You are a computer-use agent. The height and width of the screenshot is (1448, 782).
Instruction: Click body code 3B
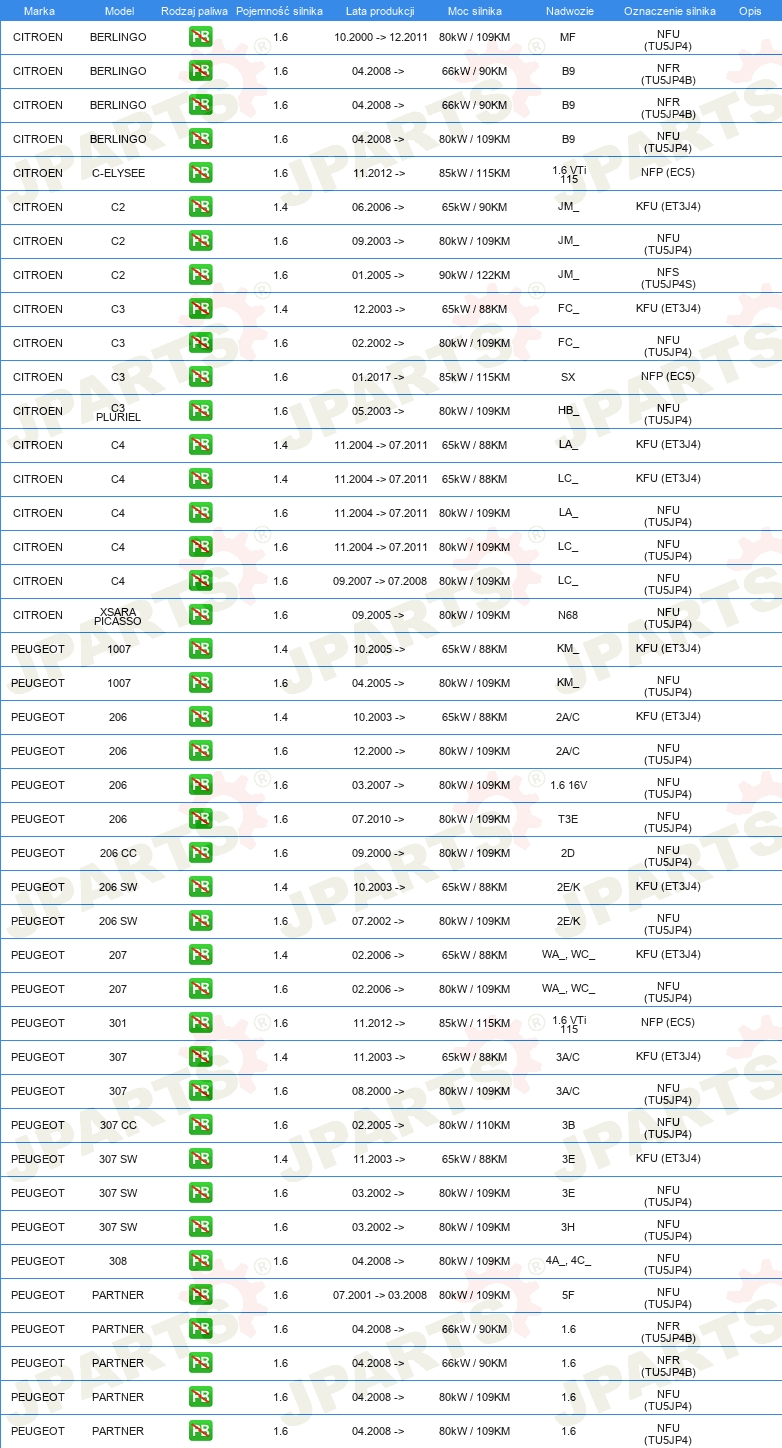point(568,1125)
